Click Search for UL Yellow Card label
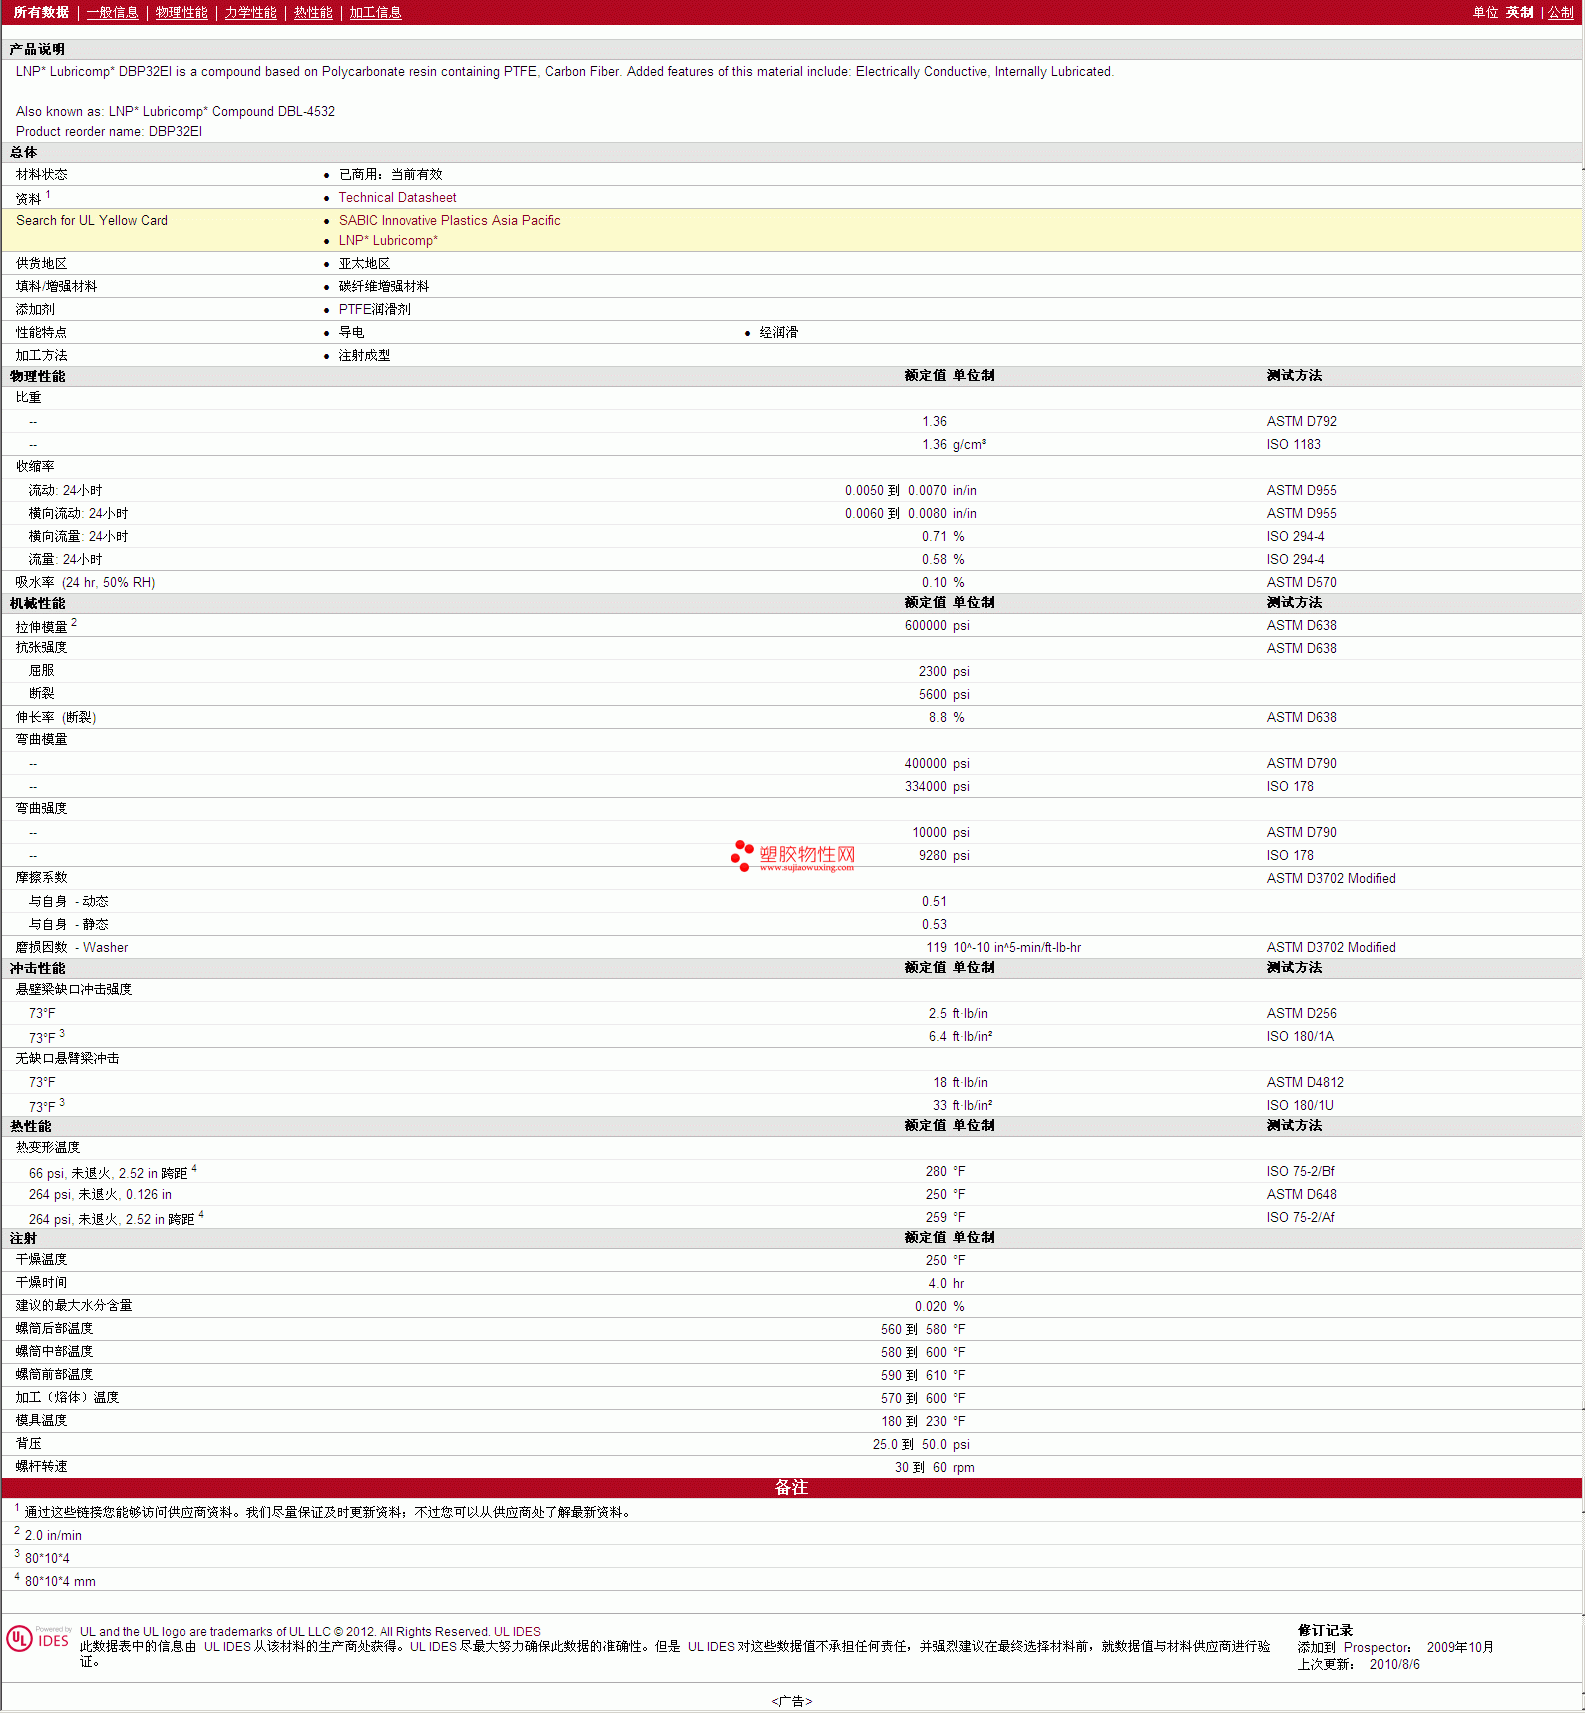 [92, 221]
